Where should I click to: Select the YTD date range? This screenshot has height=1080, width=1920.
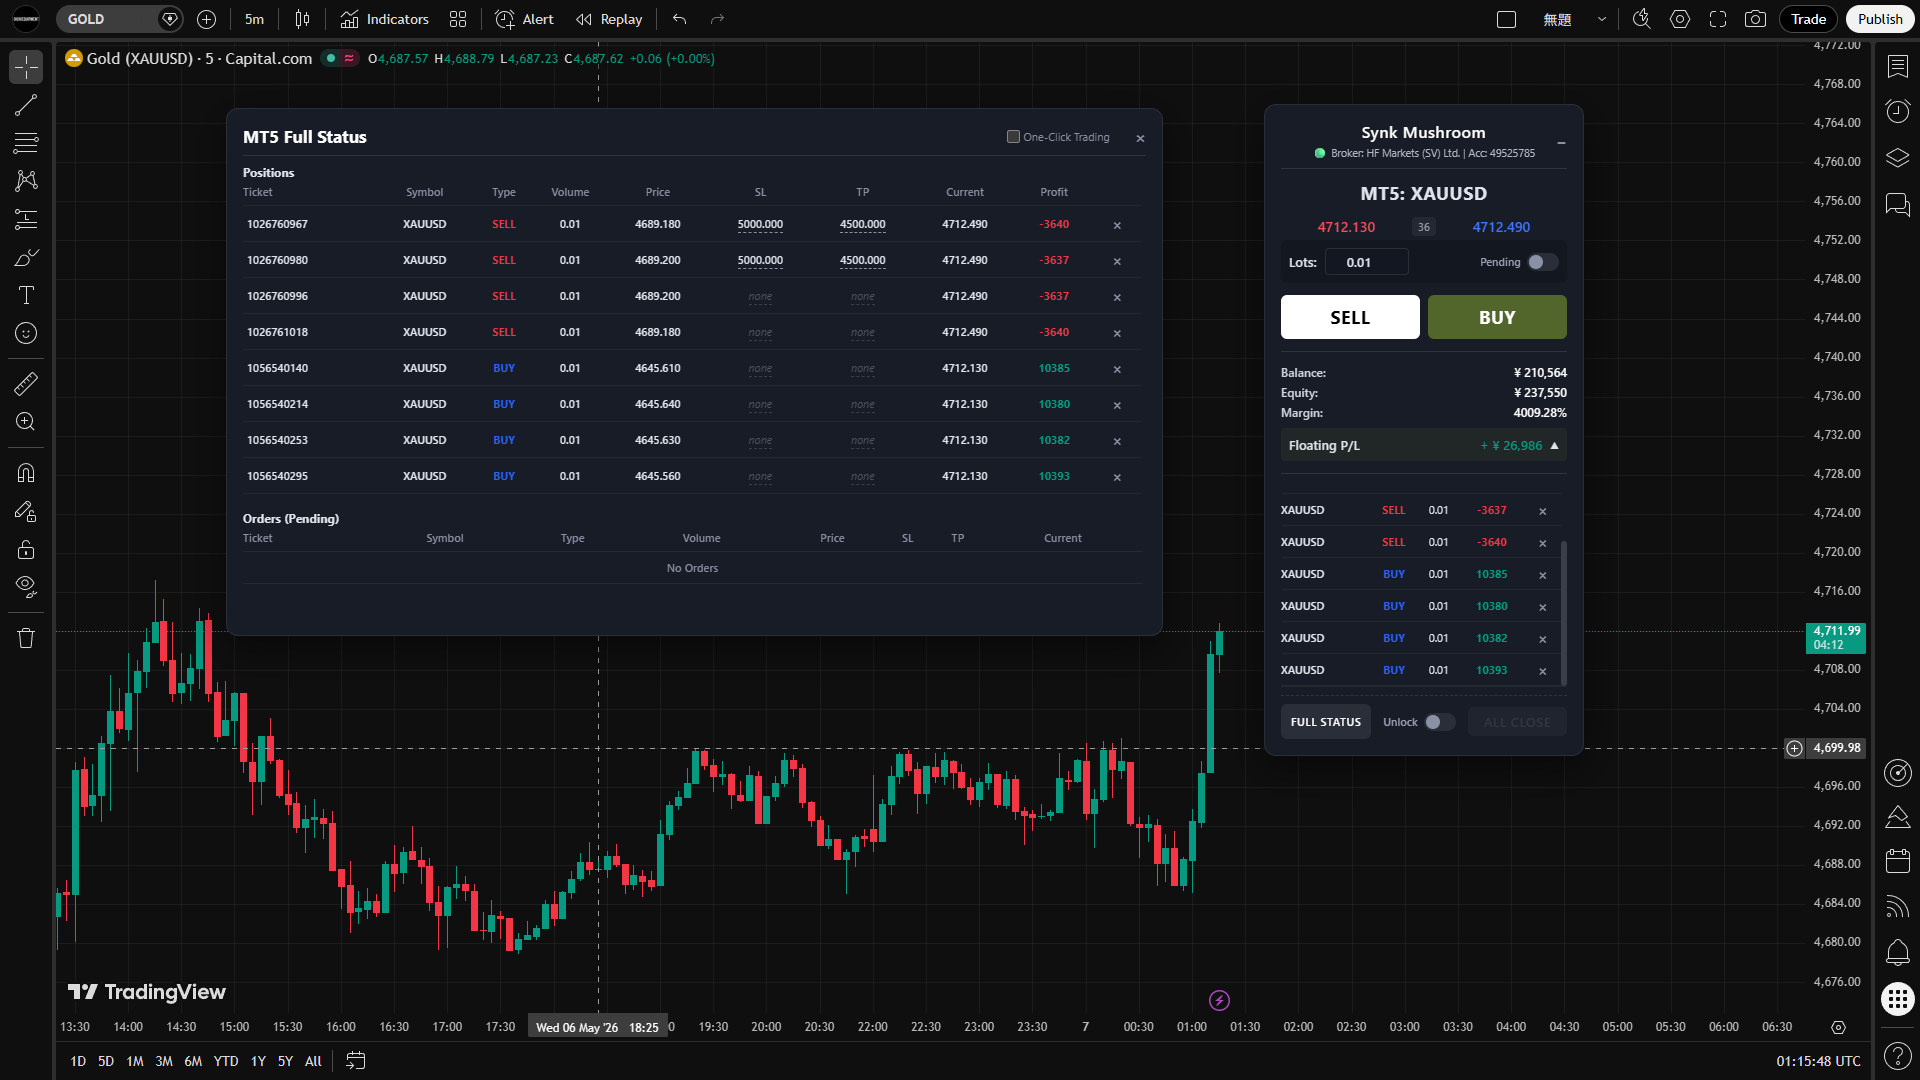[226, 1061]
